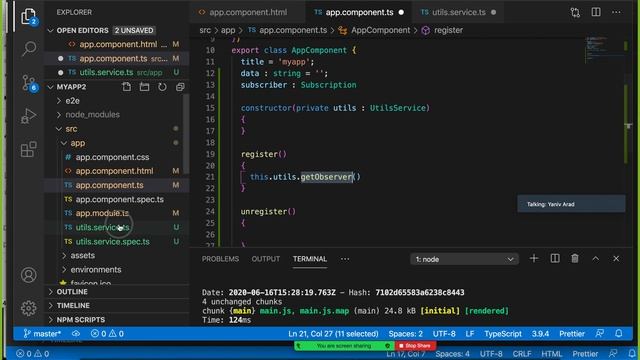The height and width of the screenshot is (360, 640).
Task: Maximize the terminal panel with chevron up
Action: [x=596, y=258]
